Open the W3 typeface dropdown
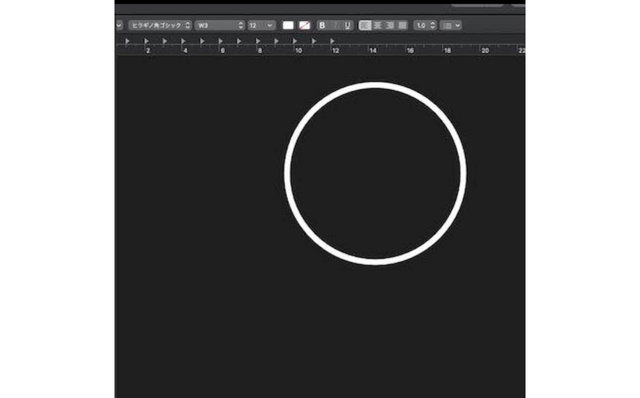 pos(220,25)
